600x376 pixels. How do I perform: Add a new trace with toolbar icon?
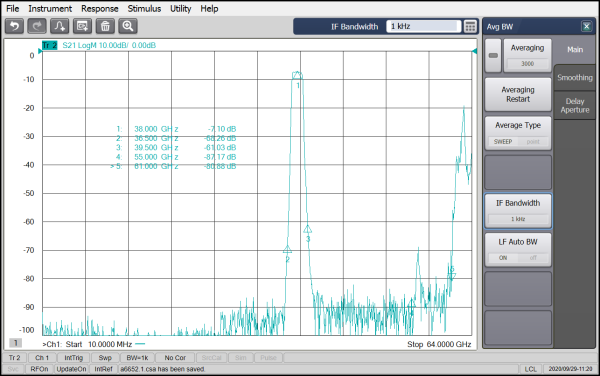[60, 26]
